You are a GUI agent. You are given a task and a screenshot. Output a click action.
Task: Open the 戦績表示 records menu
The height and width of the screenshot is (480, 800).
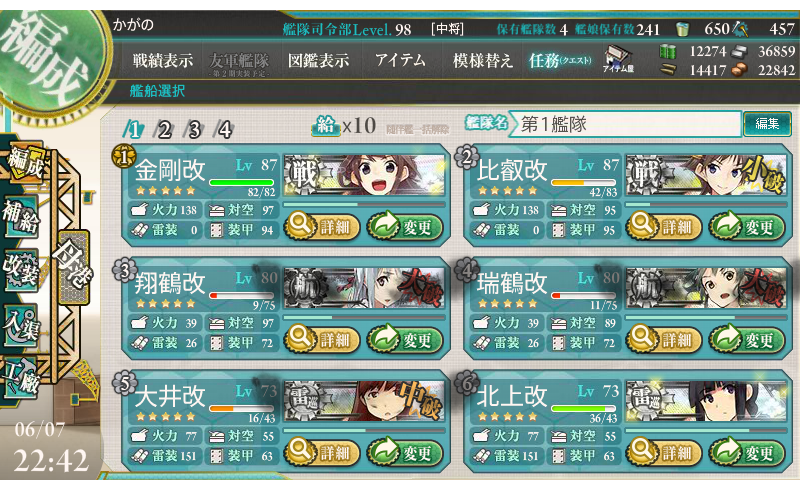(163, 61)
